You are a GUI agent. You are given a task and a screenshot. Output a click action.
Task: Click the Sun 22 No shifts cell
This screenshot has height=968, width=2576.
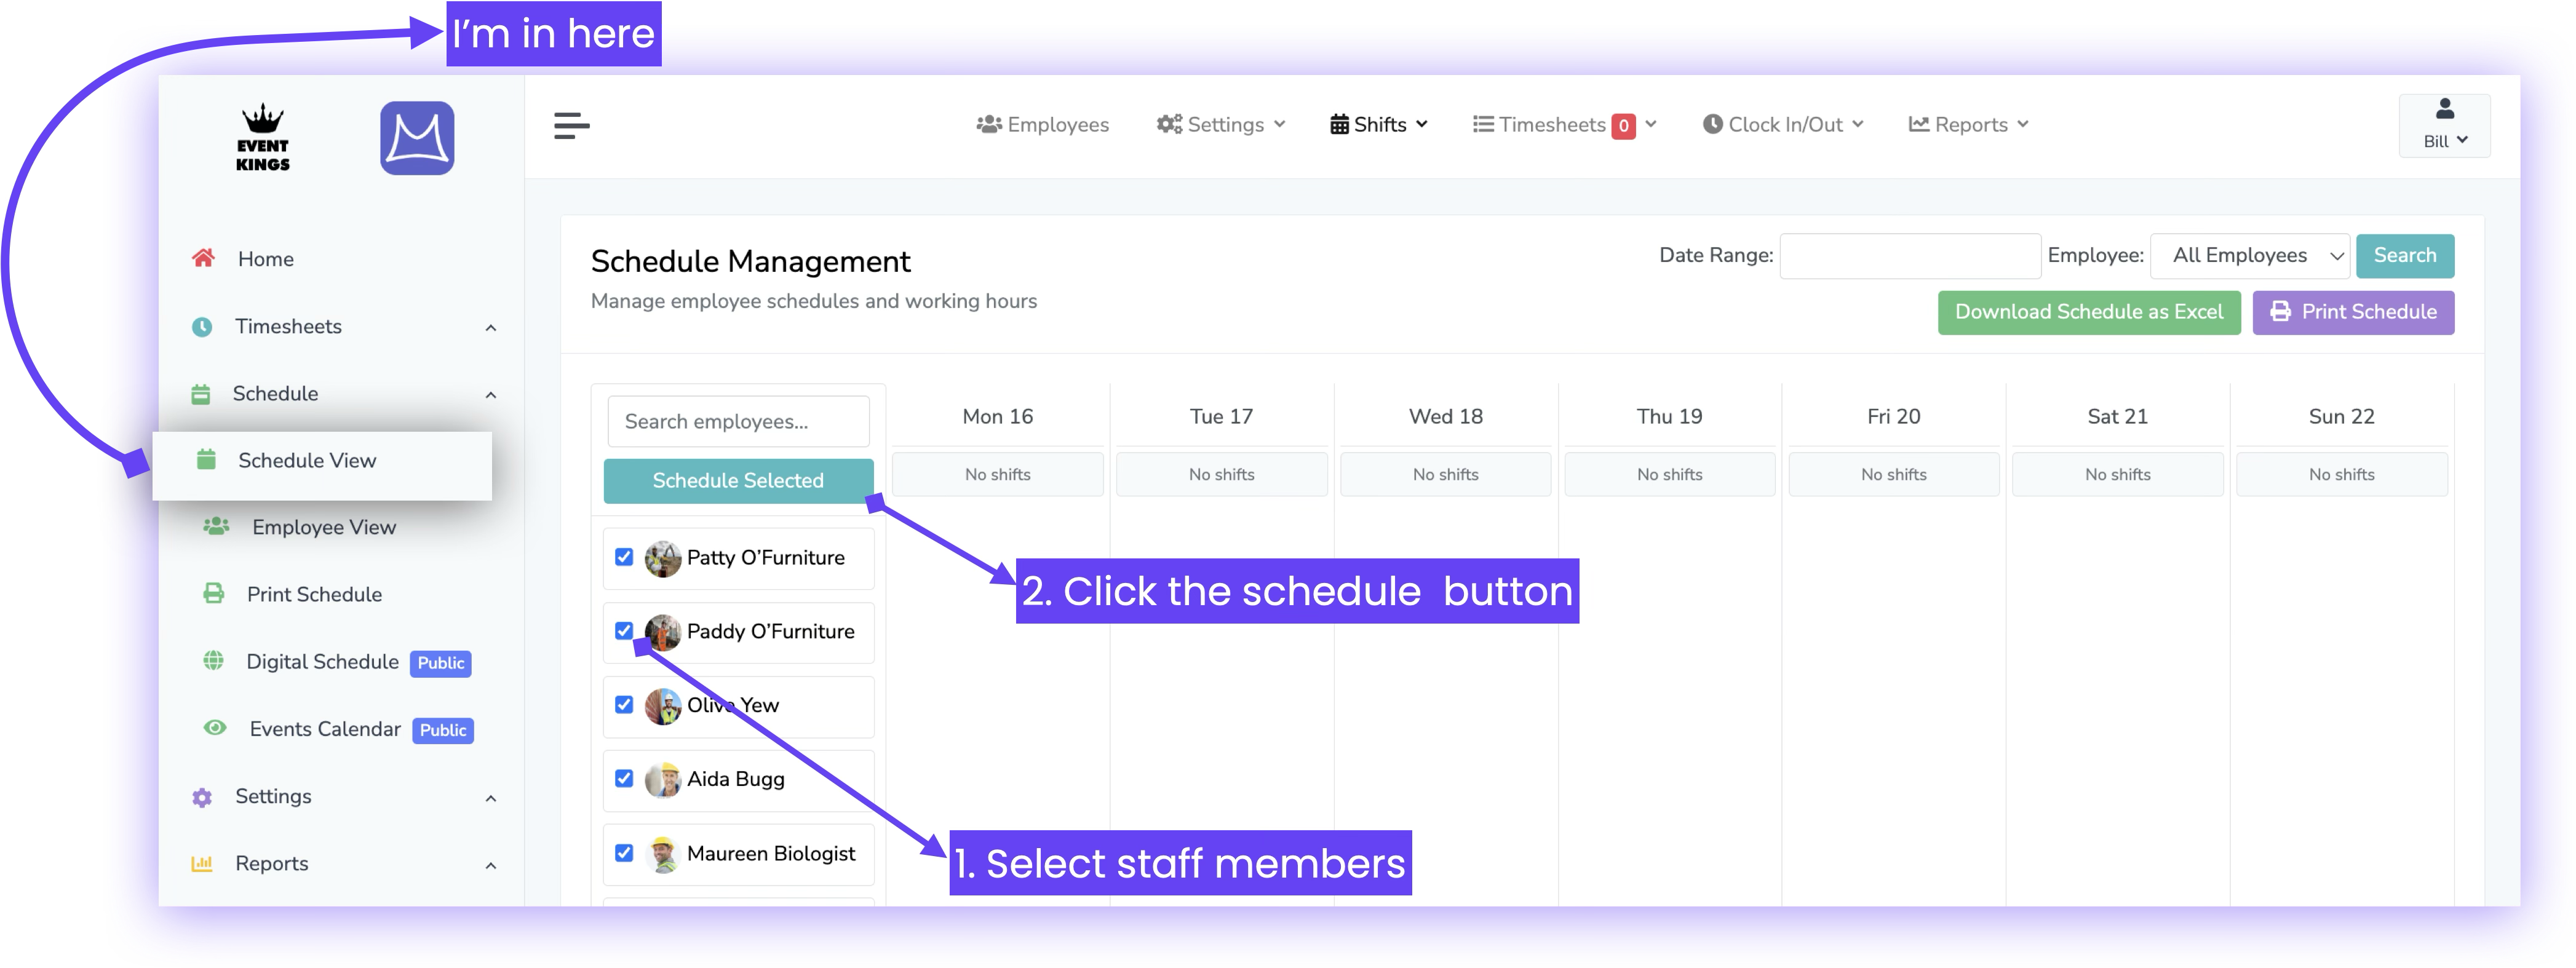[x=2341, y=475]
